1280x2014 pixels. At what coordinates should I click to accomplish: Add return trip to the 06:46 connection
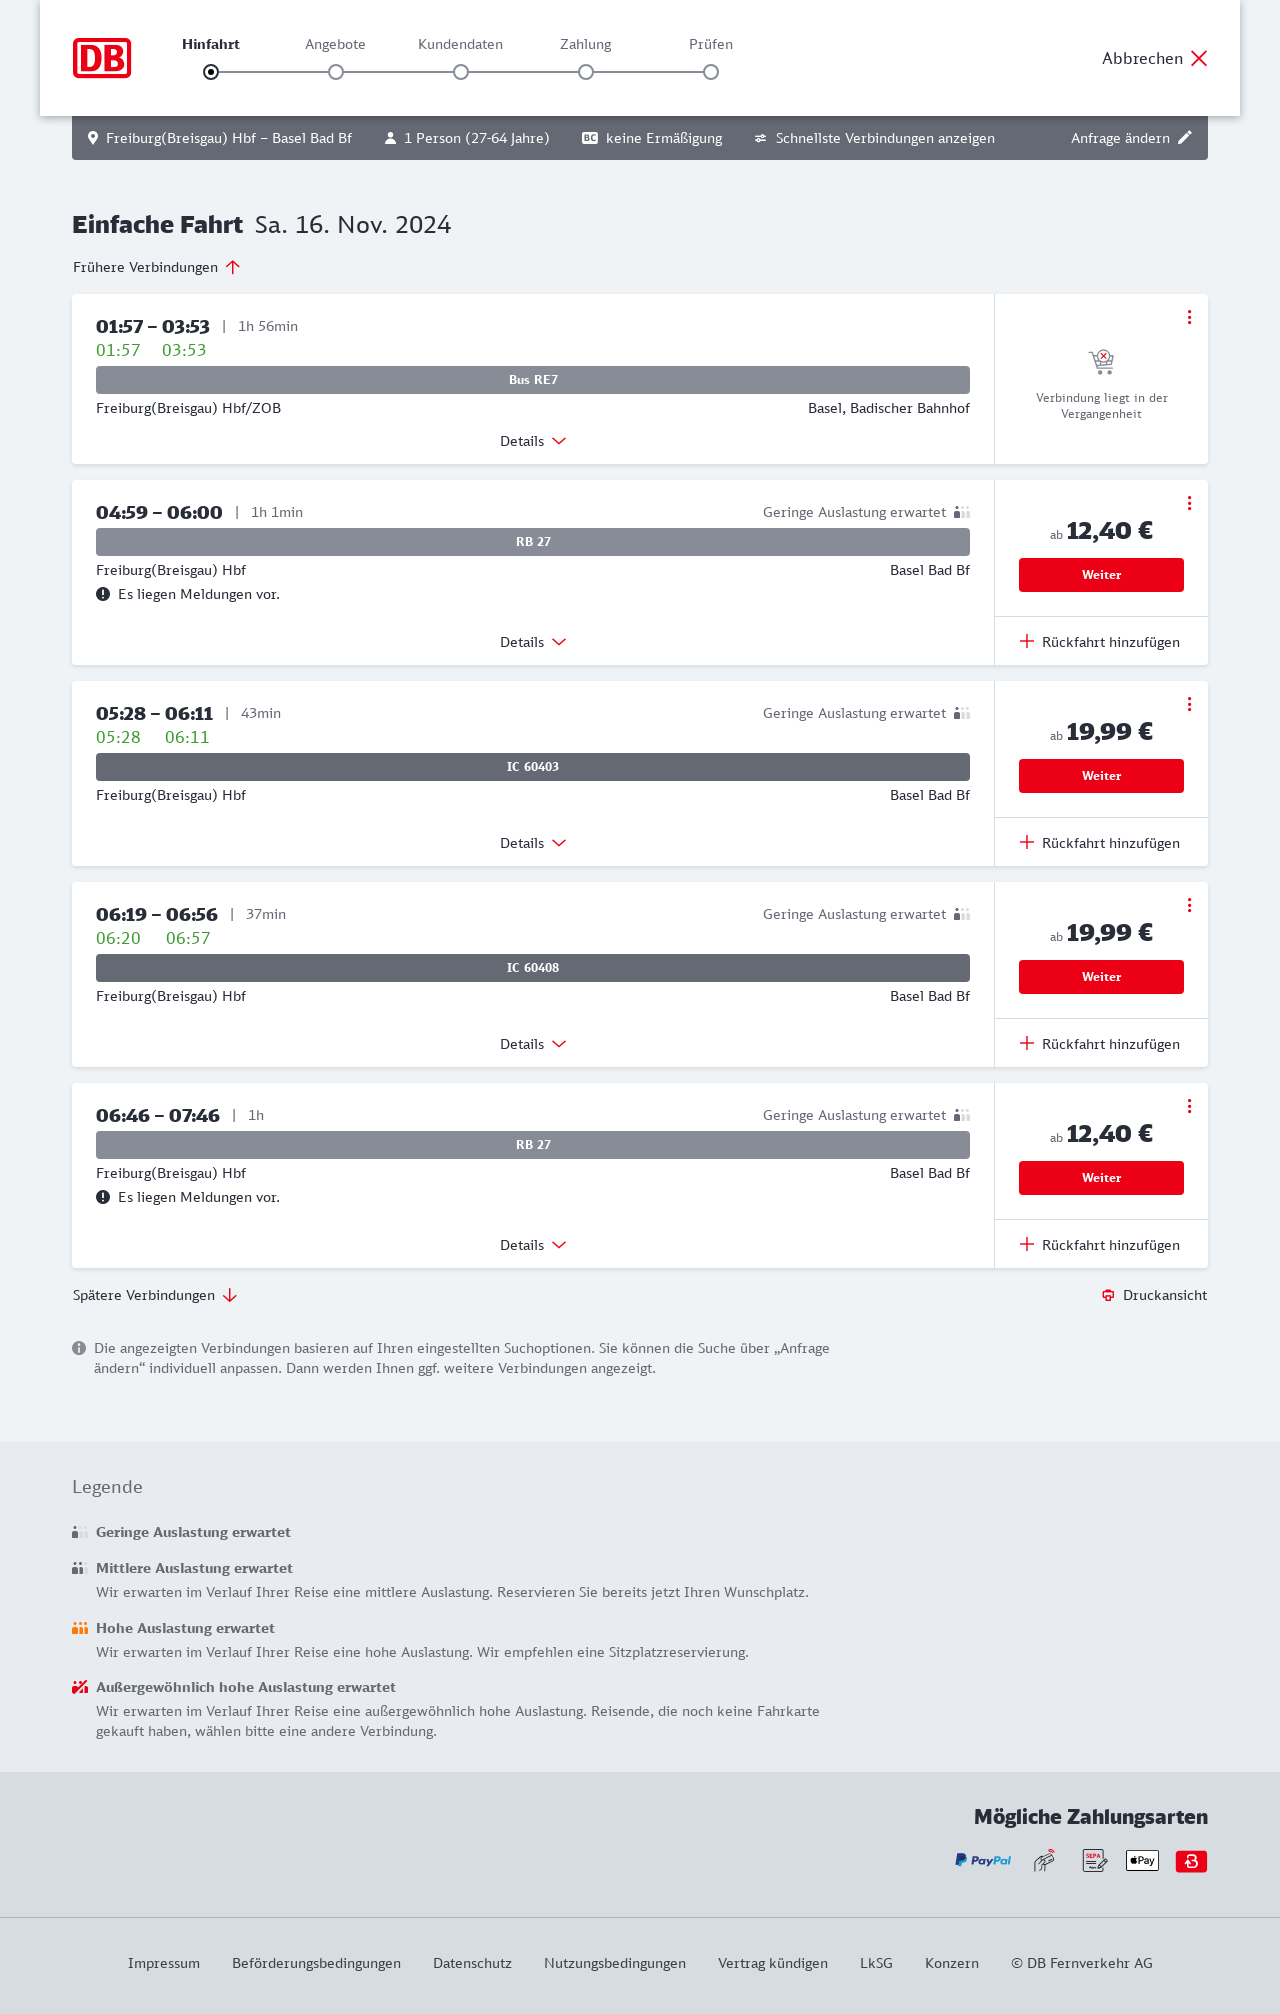click(1100, 1245)
